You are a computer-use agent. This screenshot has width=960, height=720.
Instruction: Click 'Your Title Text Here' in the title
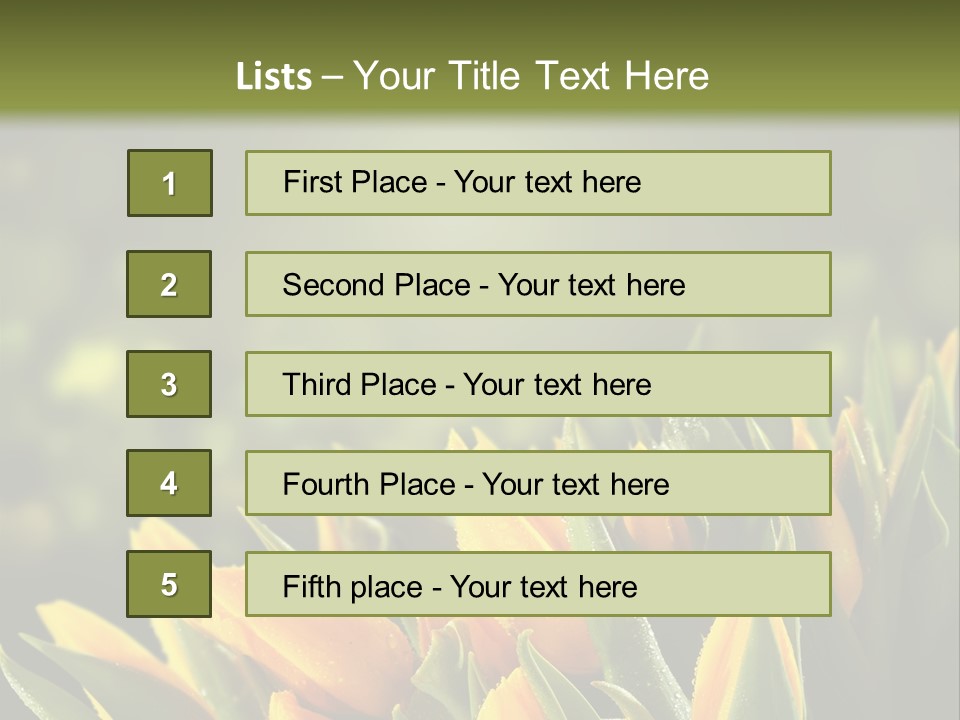tap(531, 77)
